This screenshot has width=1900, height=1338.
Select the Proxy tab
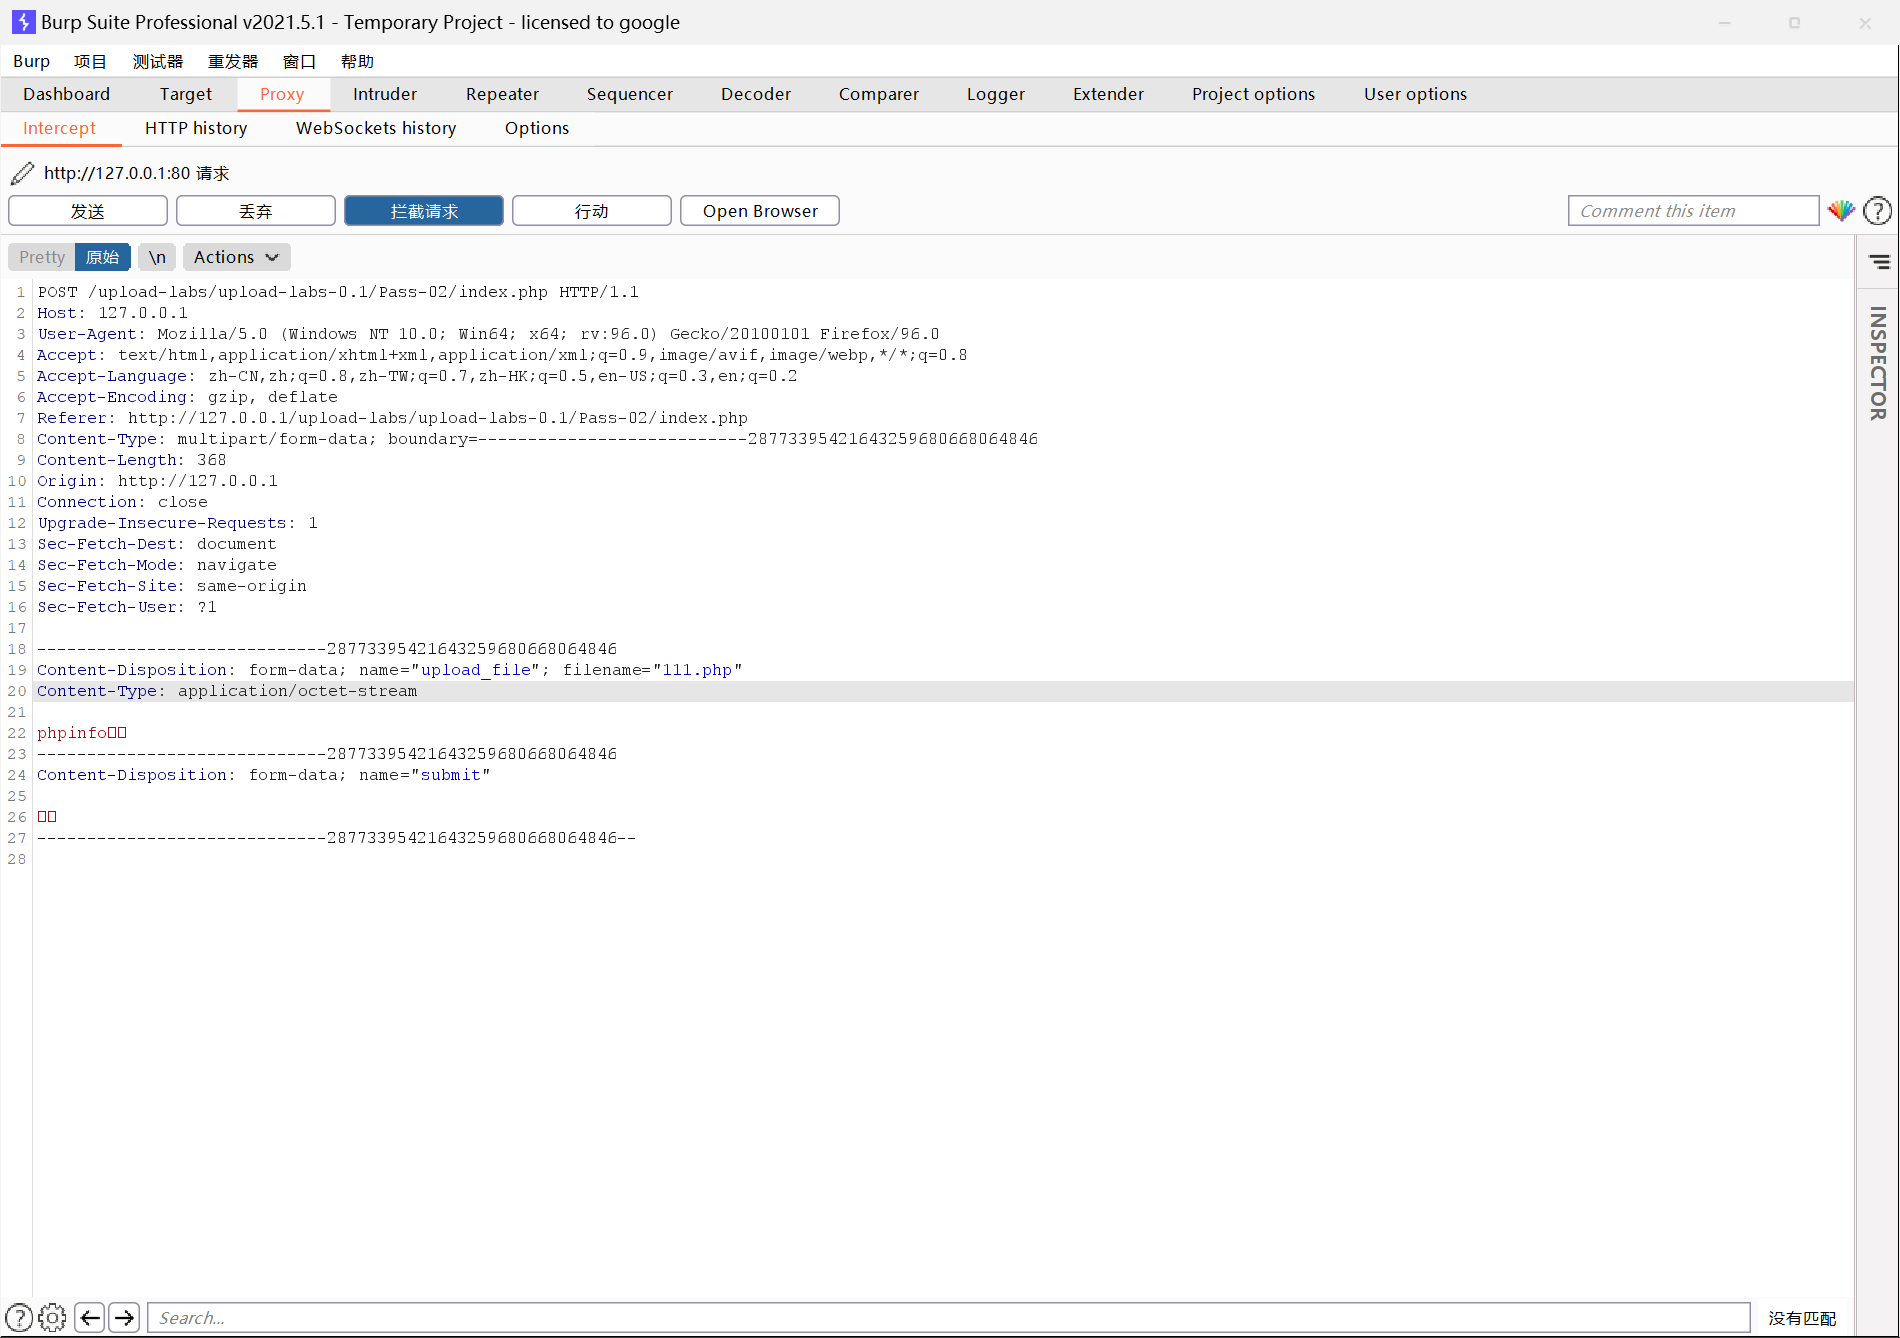pos(282,94)
